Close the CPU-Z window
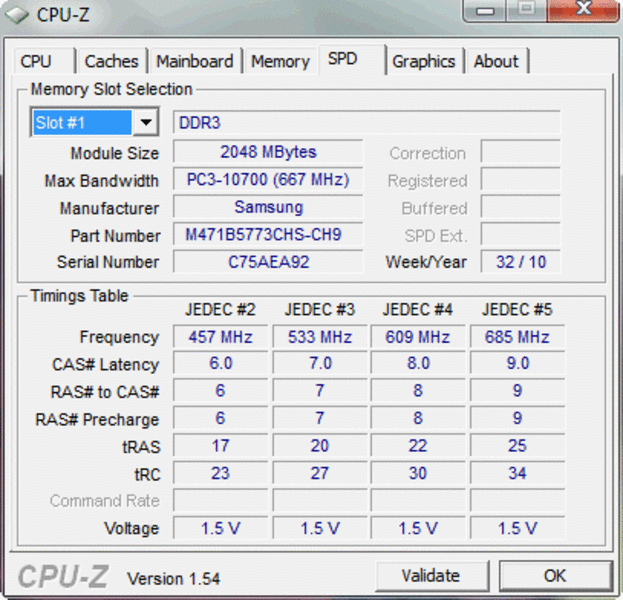The image size is (623, 600). [x=583, y=10]
